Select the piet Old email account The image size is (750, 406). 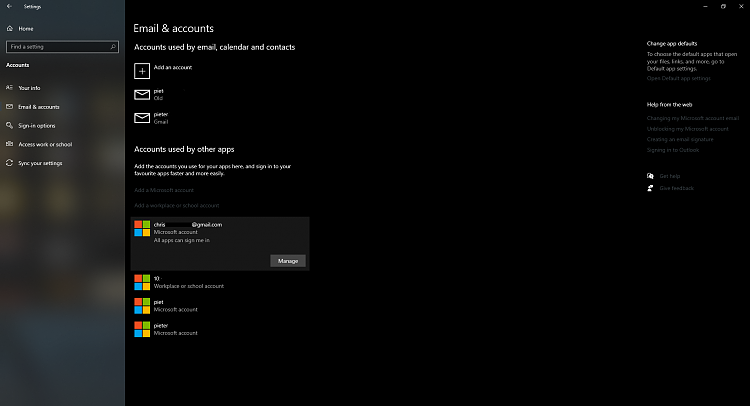click(x=220, y=95)
